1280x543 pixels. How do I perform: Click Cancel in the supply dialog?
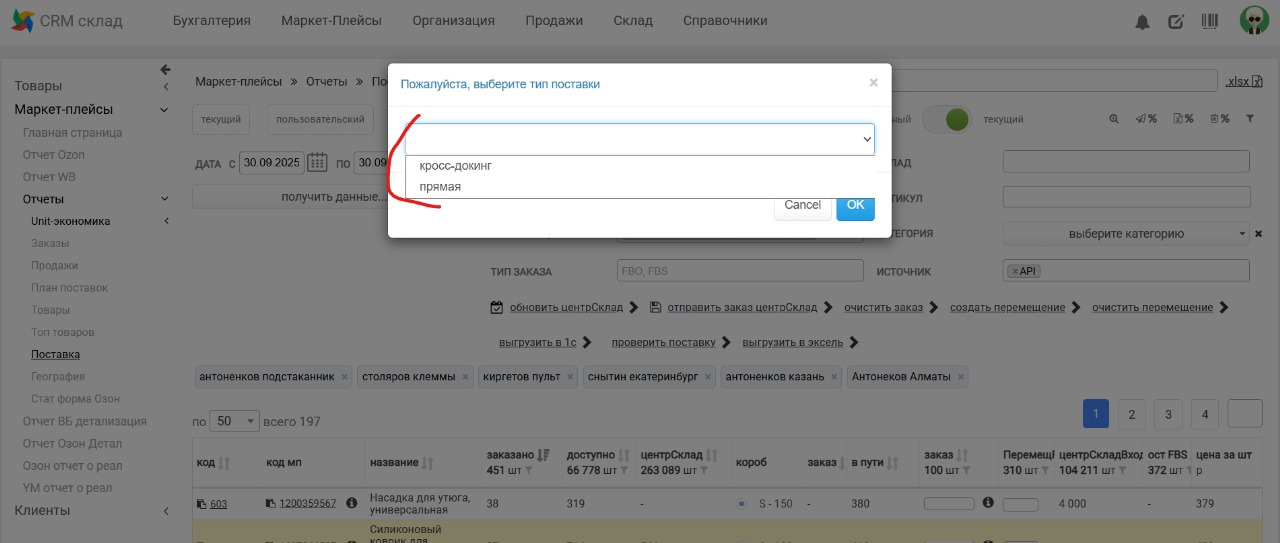pos(802,205)
